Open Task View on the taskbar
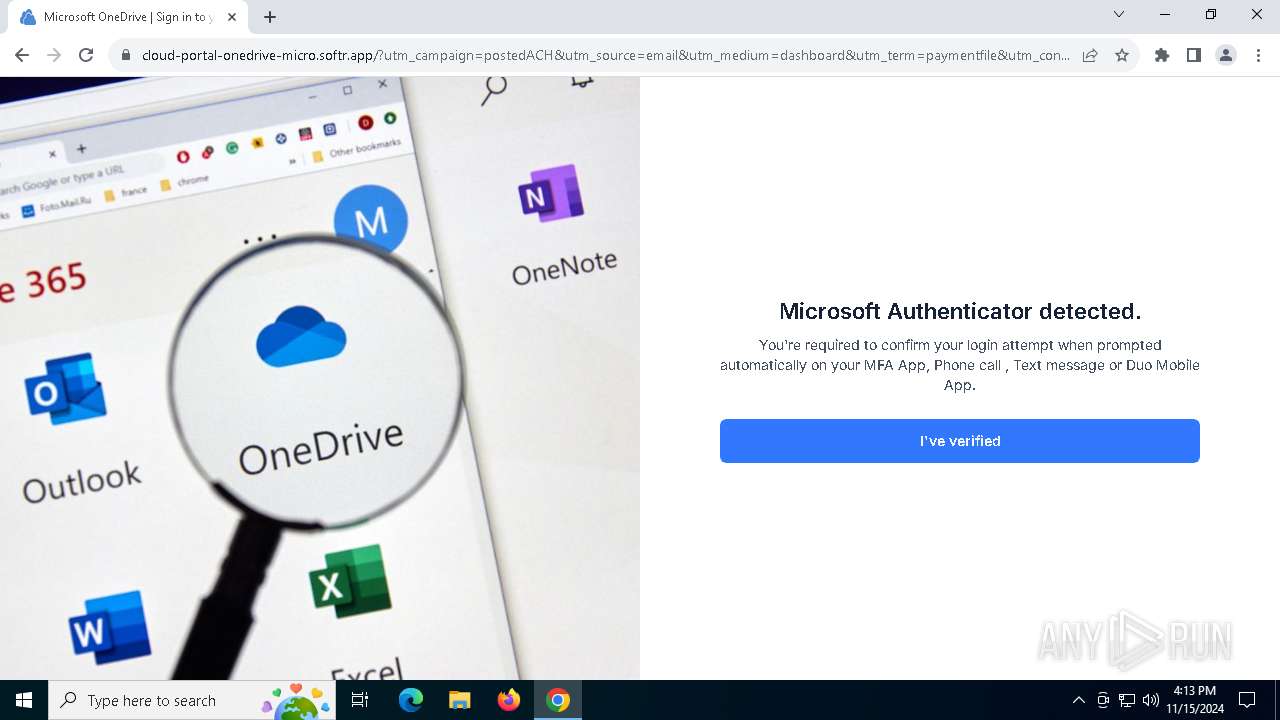1280x720 pixels. pyautogui.click(x=361, y=700)
